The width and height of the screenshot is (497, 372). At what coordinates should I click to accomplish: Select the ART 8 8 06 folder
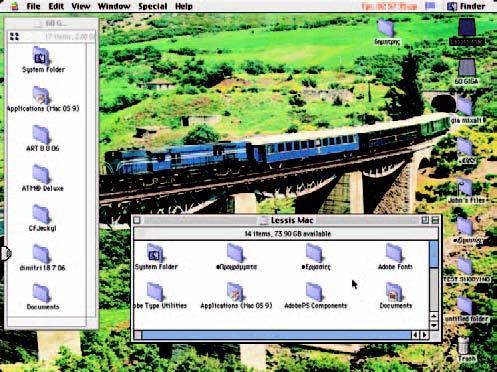(42, 138)
